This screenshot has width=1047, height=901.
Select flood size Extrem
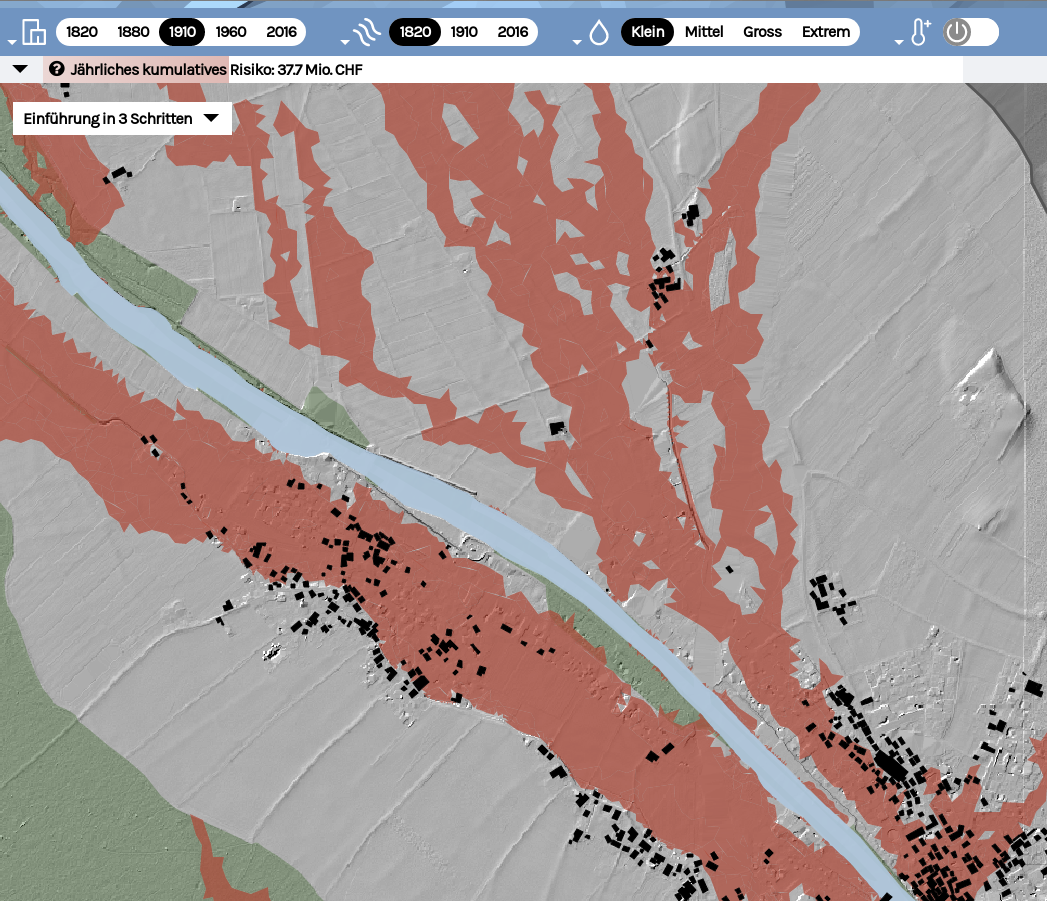(826, 32)
